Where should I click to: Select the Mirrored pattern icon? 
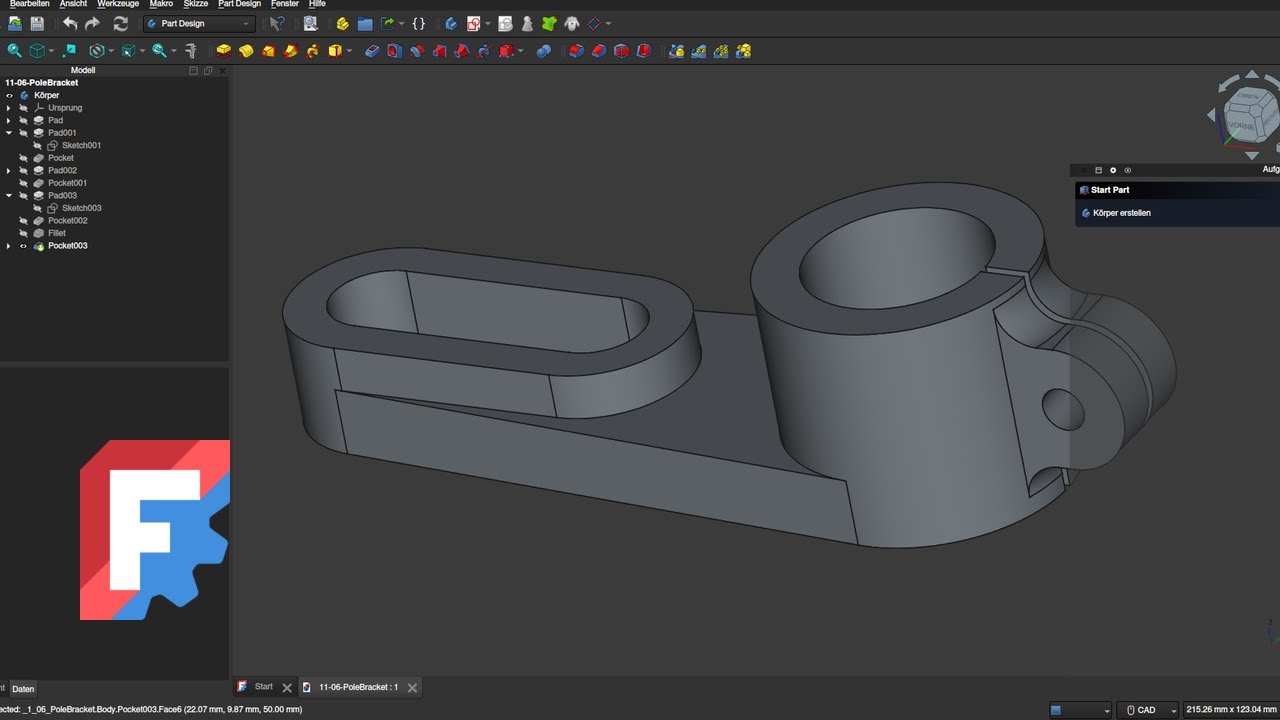click(x=676, y=50)
